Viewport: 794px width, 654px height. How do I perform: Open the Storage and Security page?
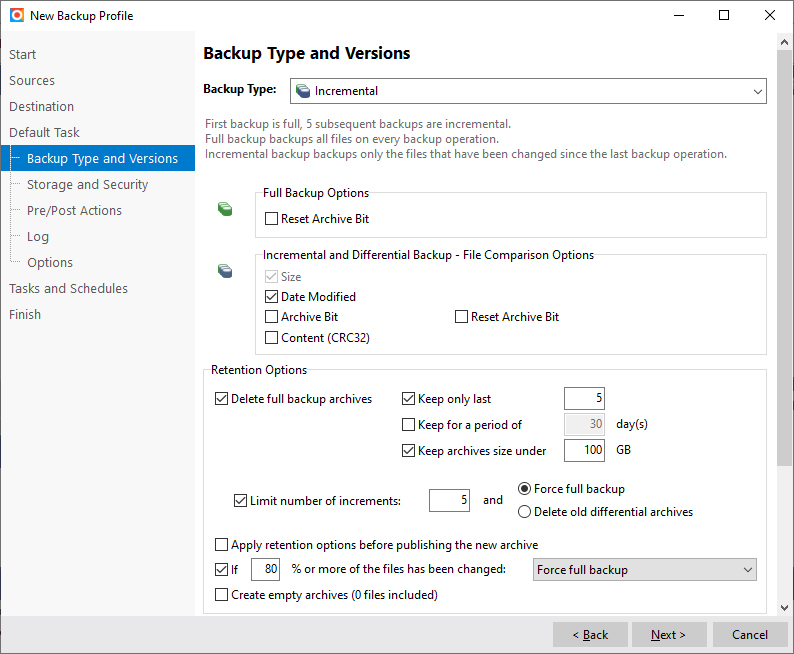87,185
